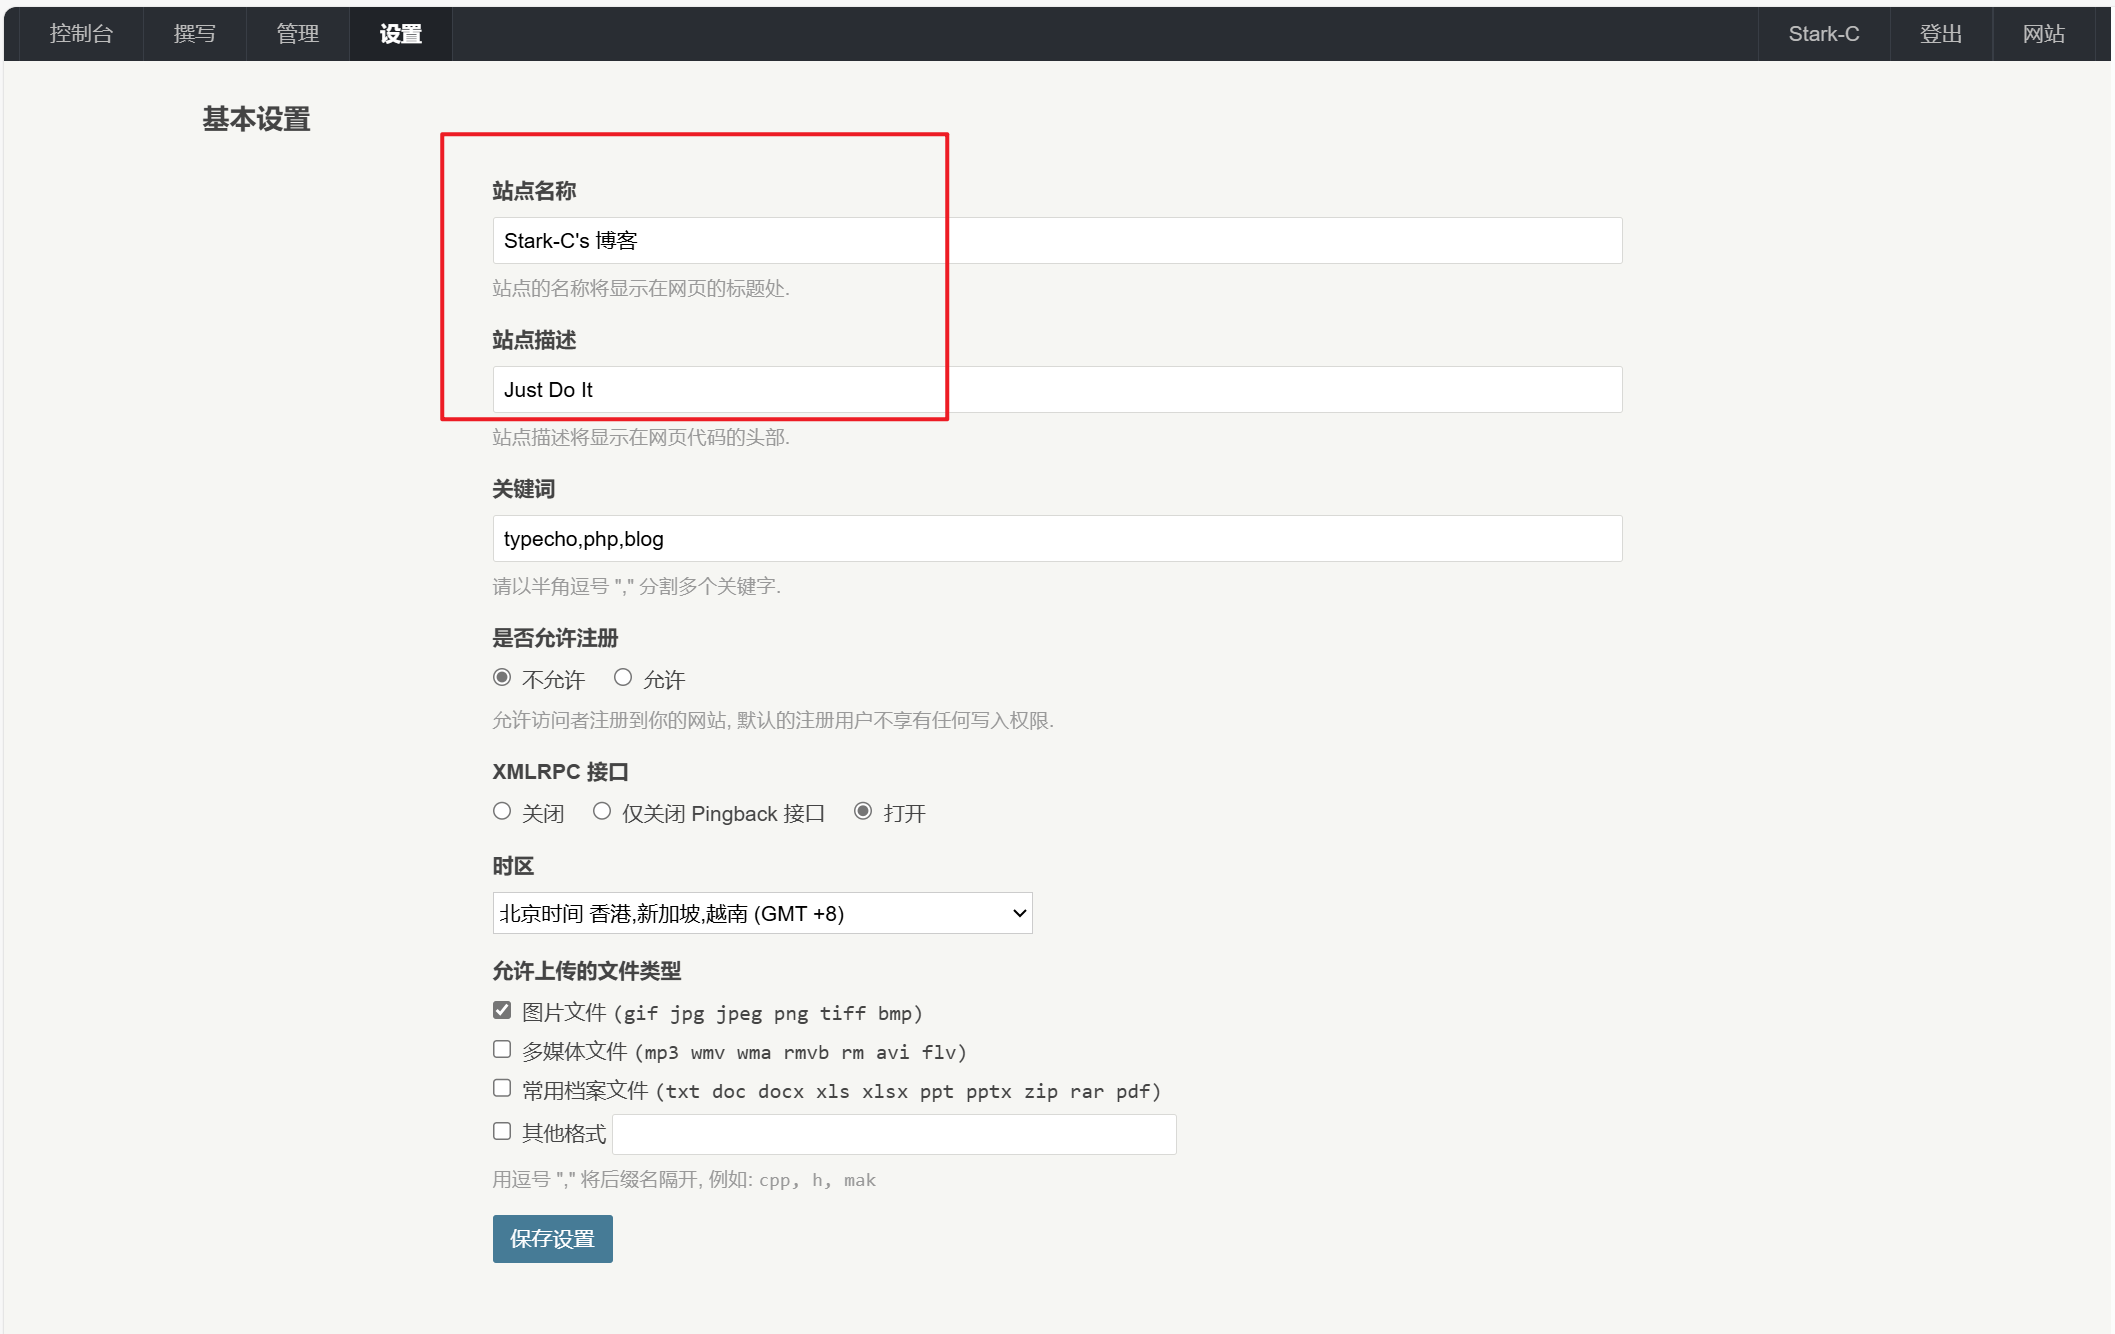
Task: Open the 设置 menu
Action: tap(400, 34)
